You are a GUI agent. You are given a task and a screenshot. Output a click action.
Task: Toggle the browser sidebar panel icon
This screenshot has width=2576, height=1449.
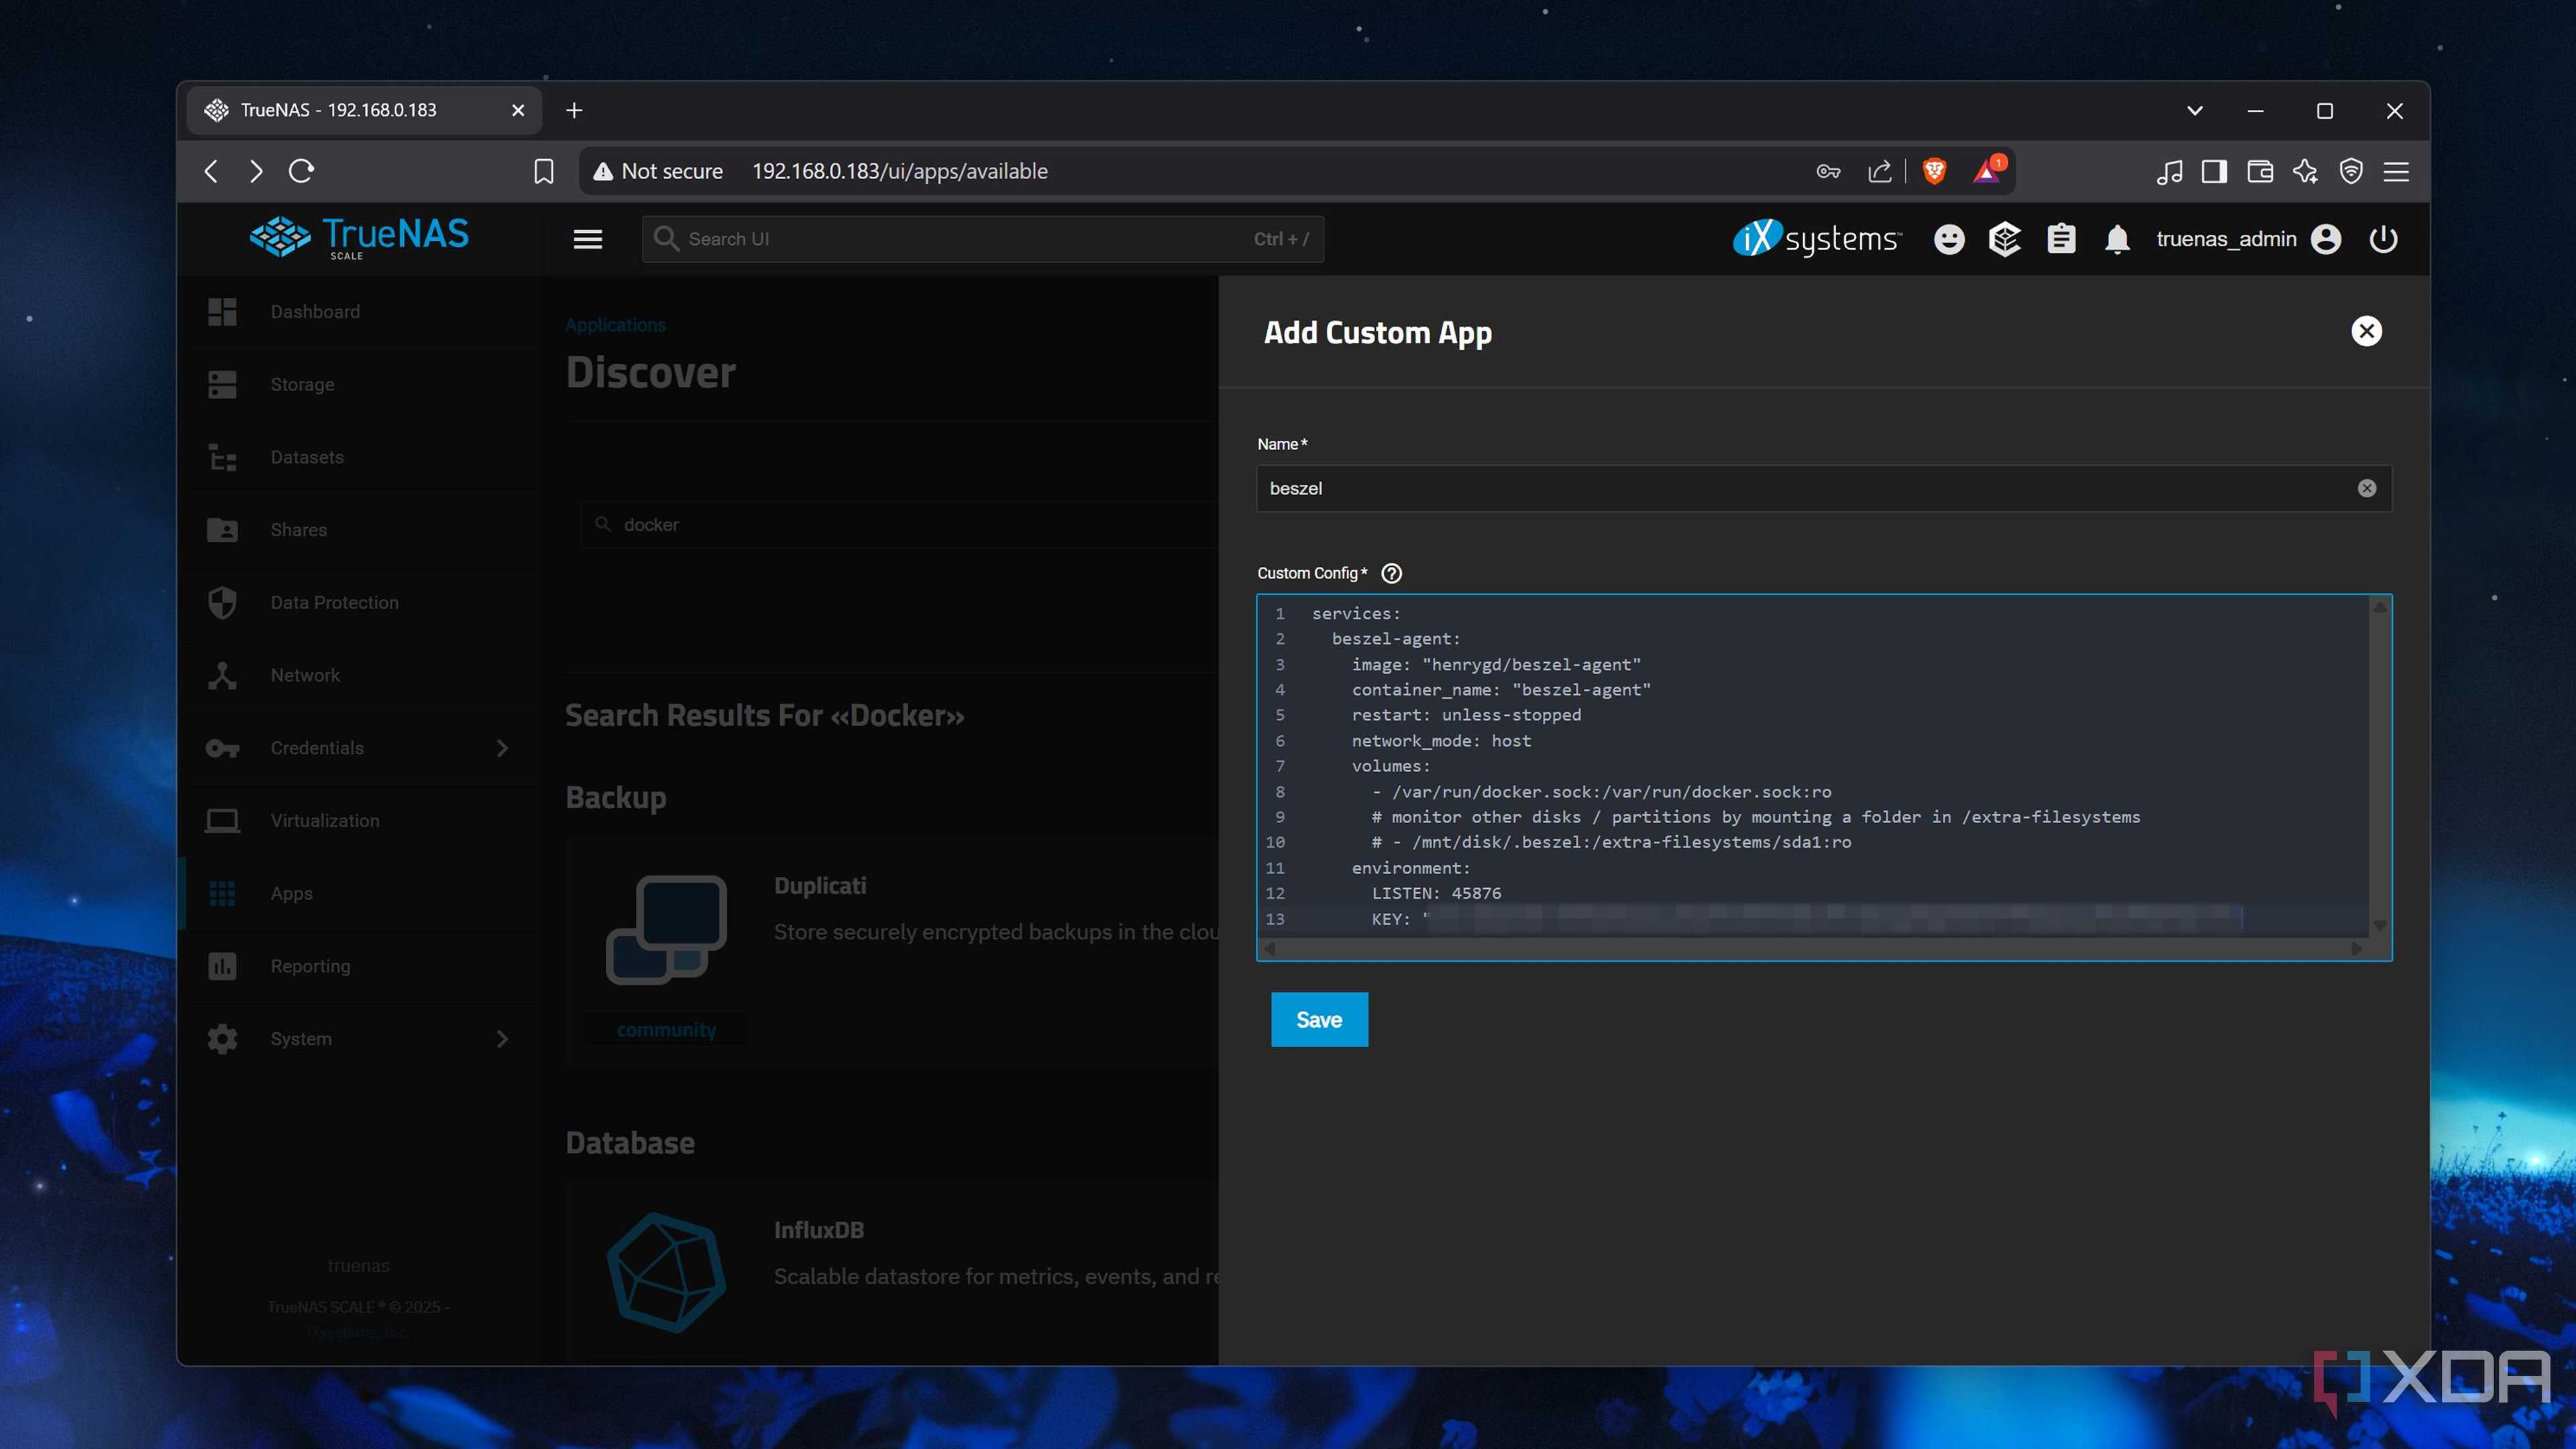pos(2214,171)
